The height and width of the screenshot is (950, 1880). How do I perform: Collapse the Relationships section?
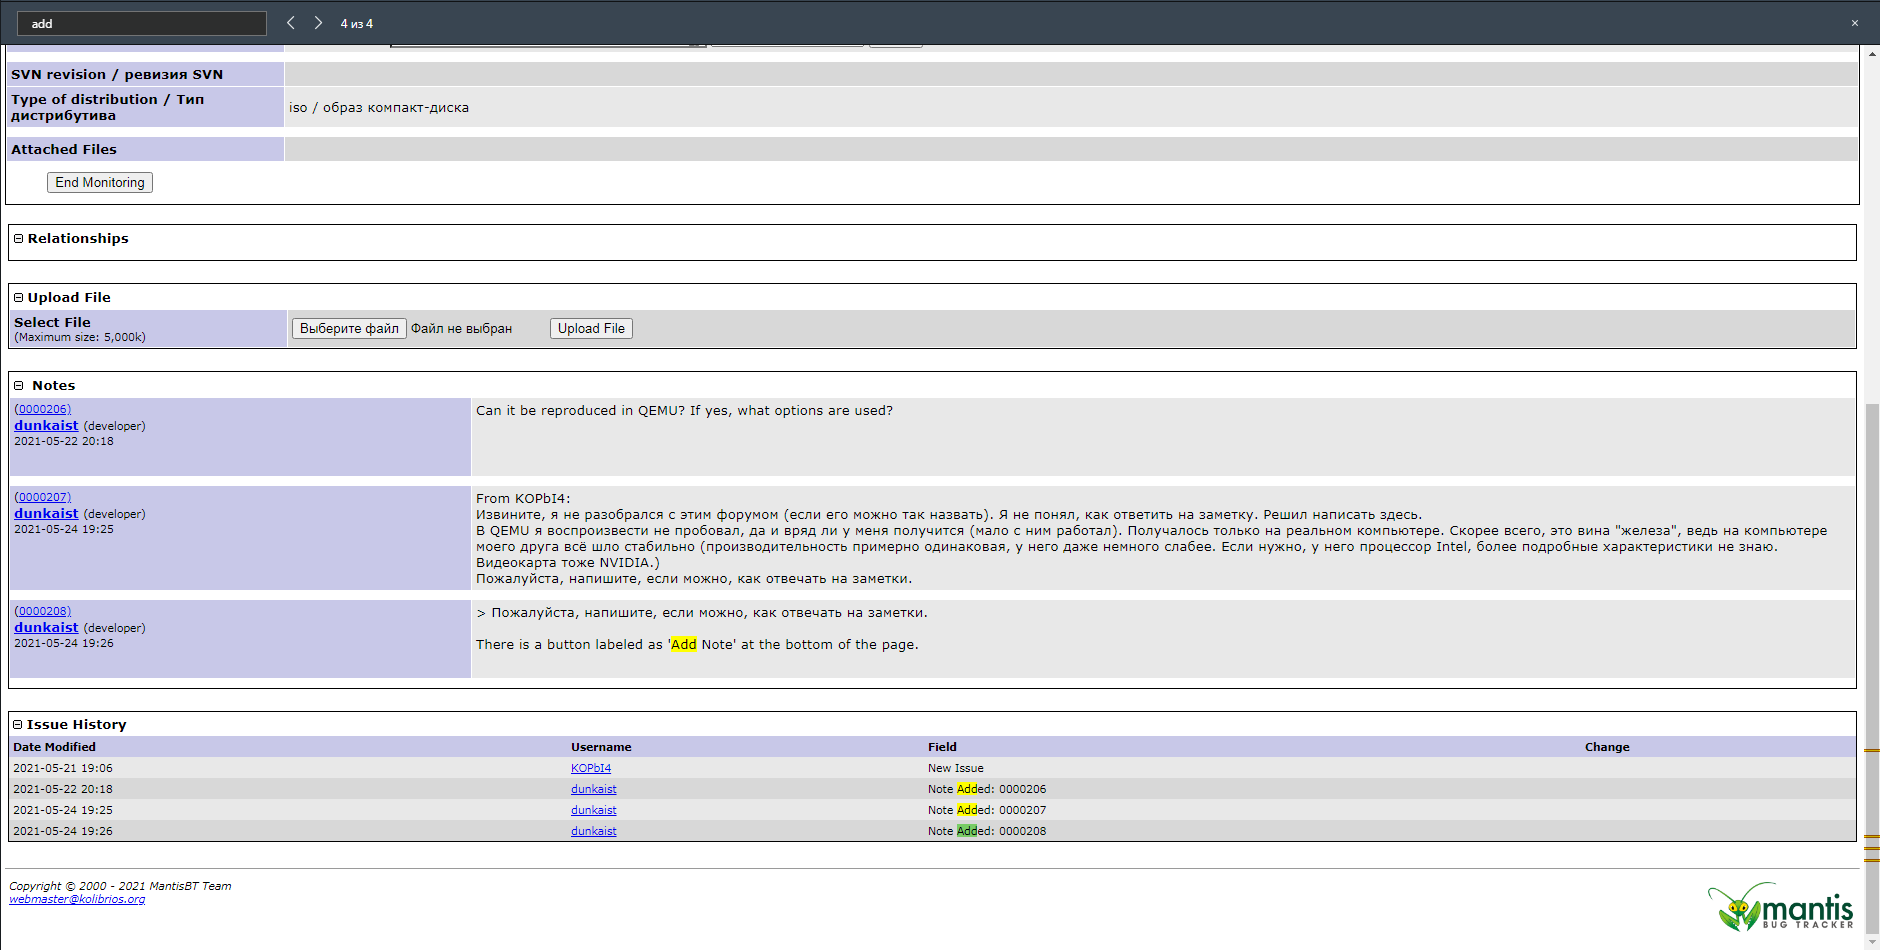point(18,239)
